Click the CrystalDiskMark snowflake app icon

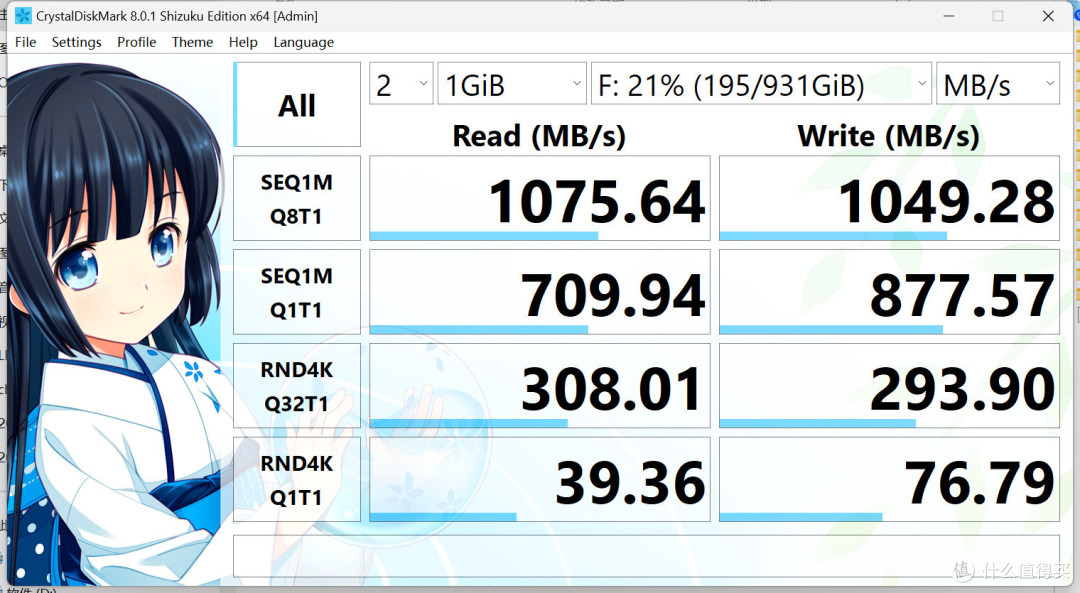coord(23,16)
